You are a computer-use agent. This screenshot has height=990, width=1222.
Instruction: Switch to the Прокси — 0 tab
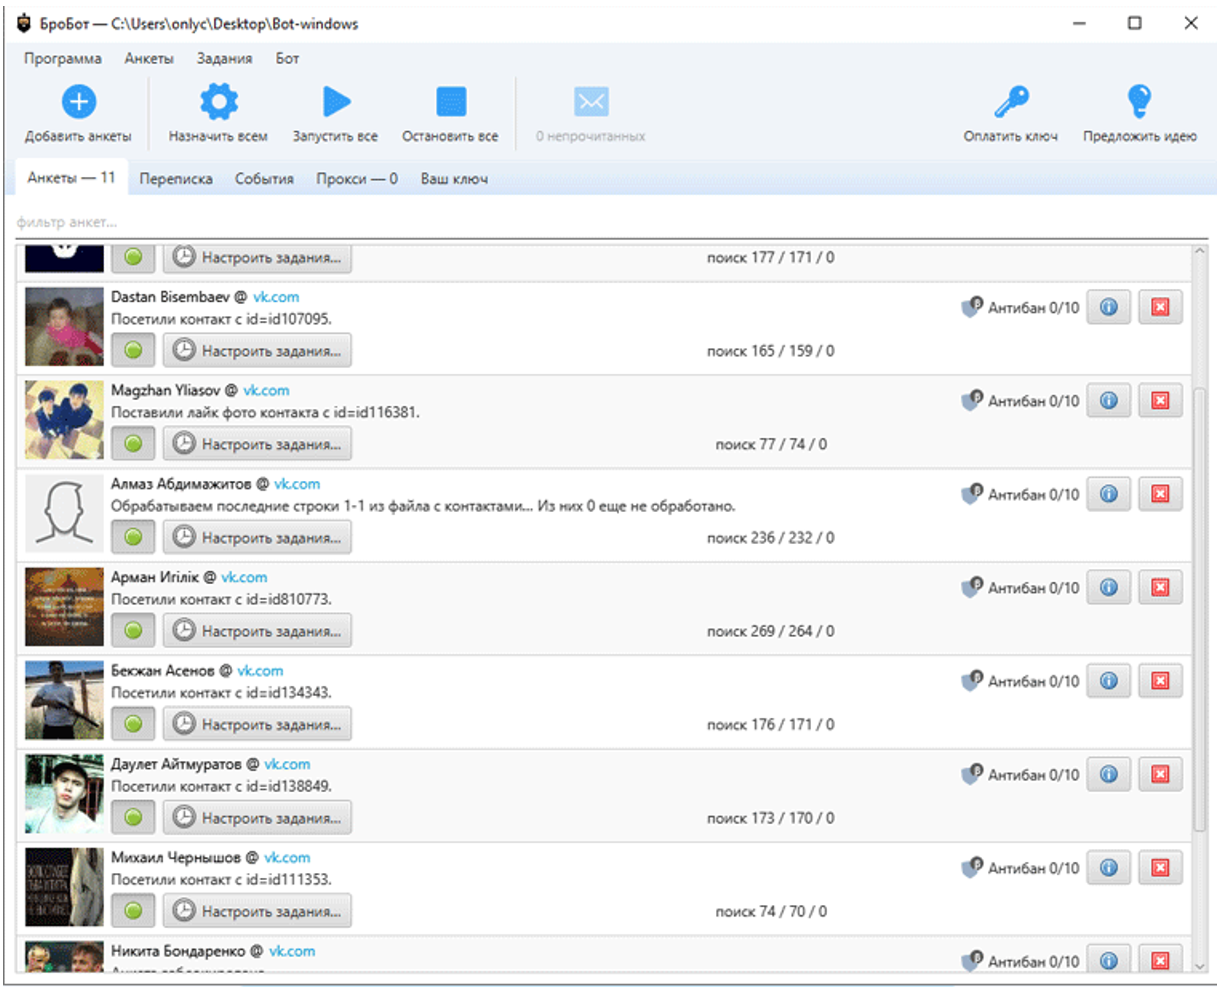[357, 179]
